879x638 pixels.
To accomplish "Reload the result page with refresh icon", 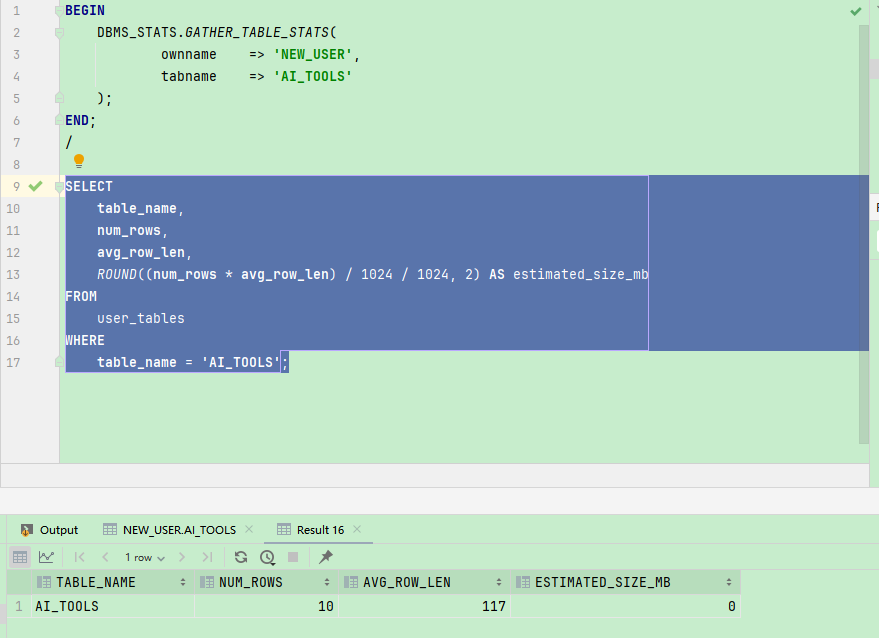I will coord(241,557).
